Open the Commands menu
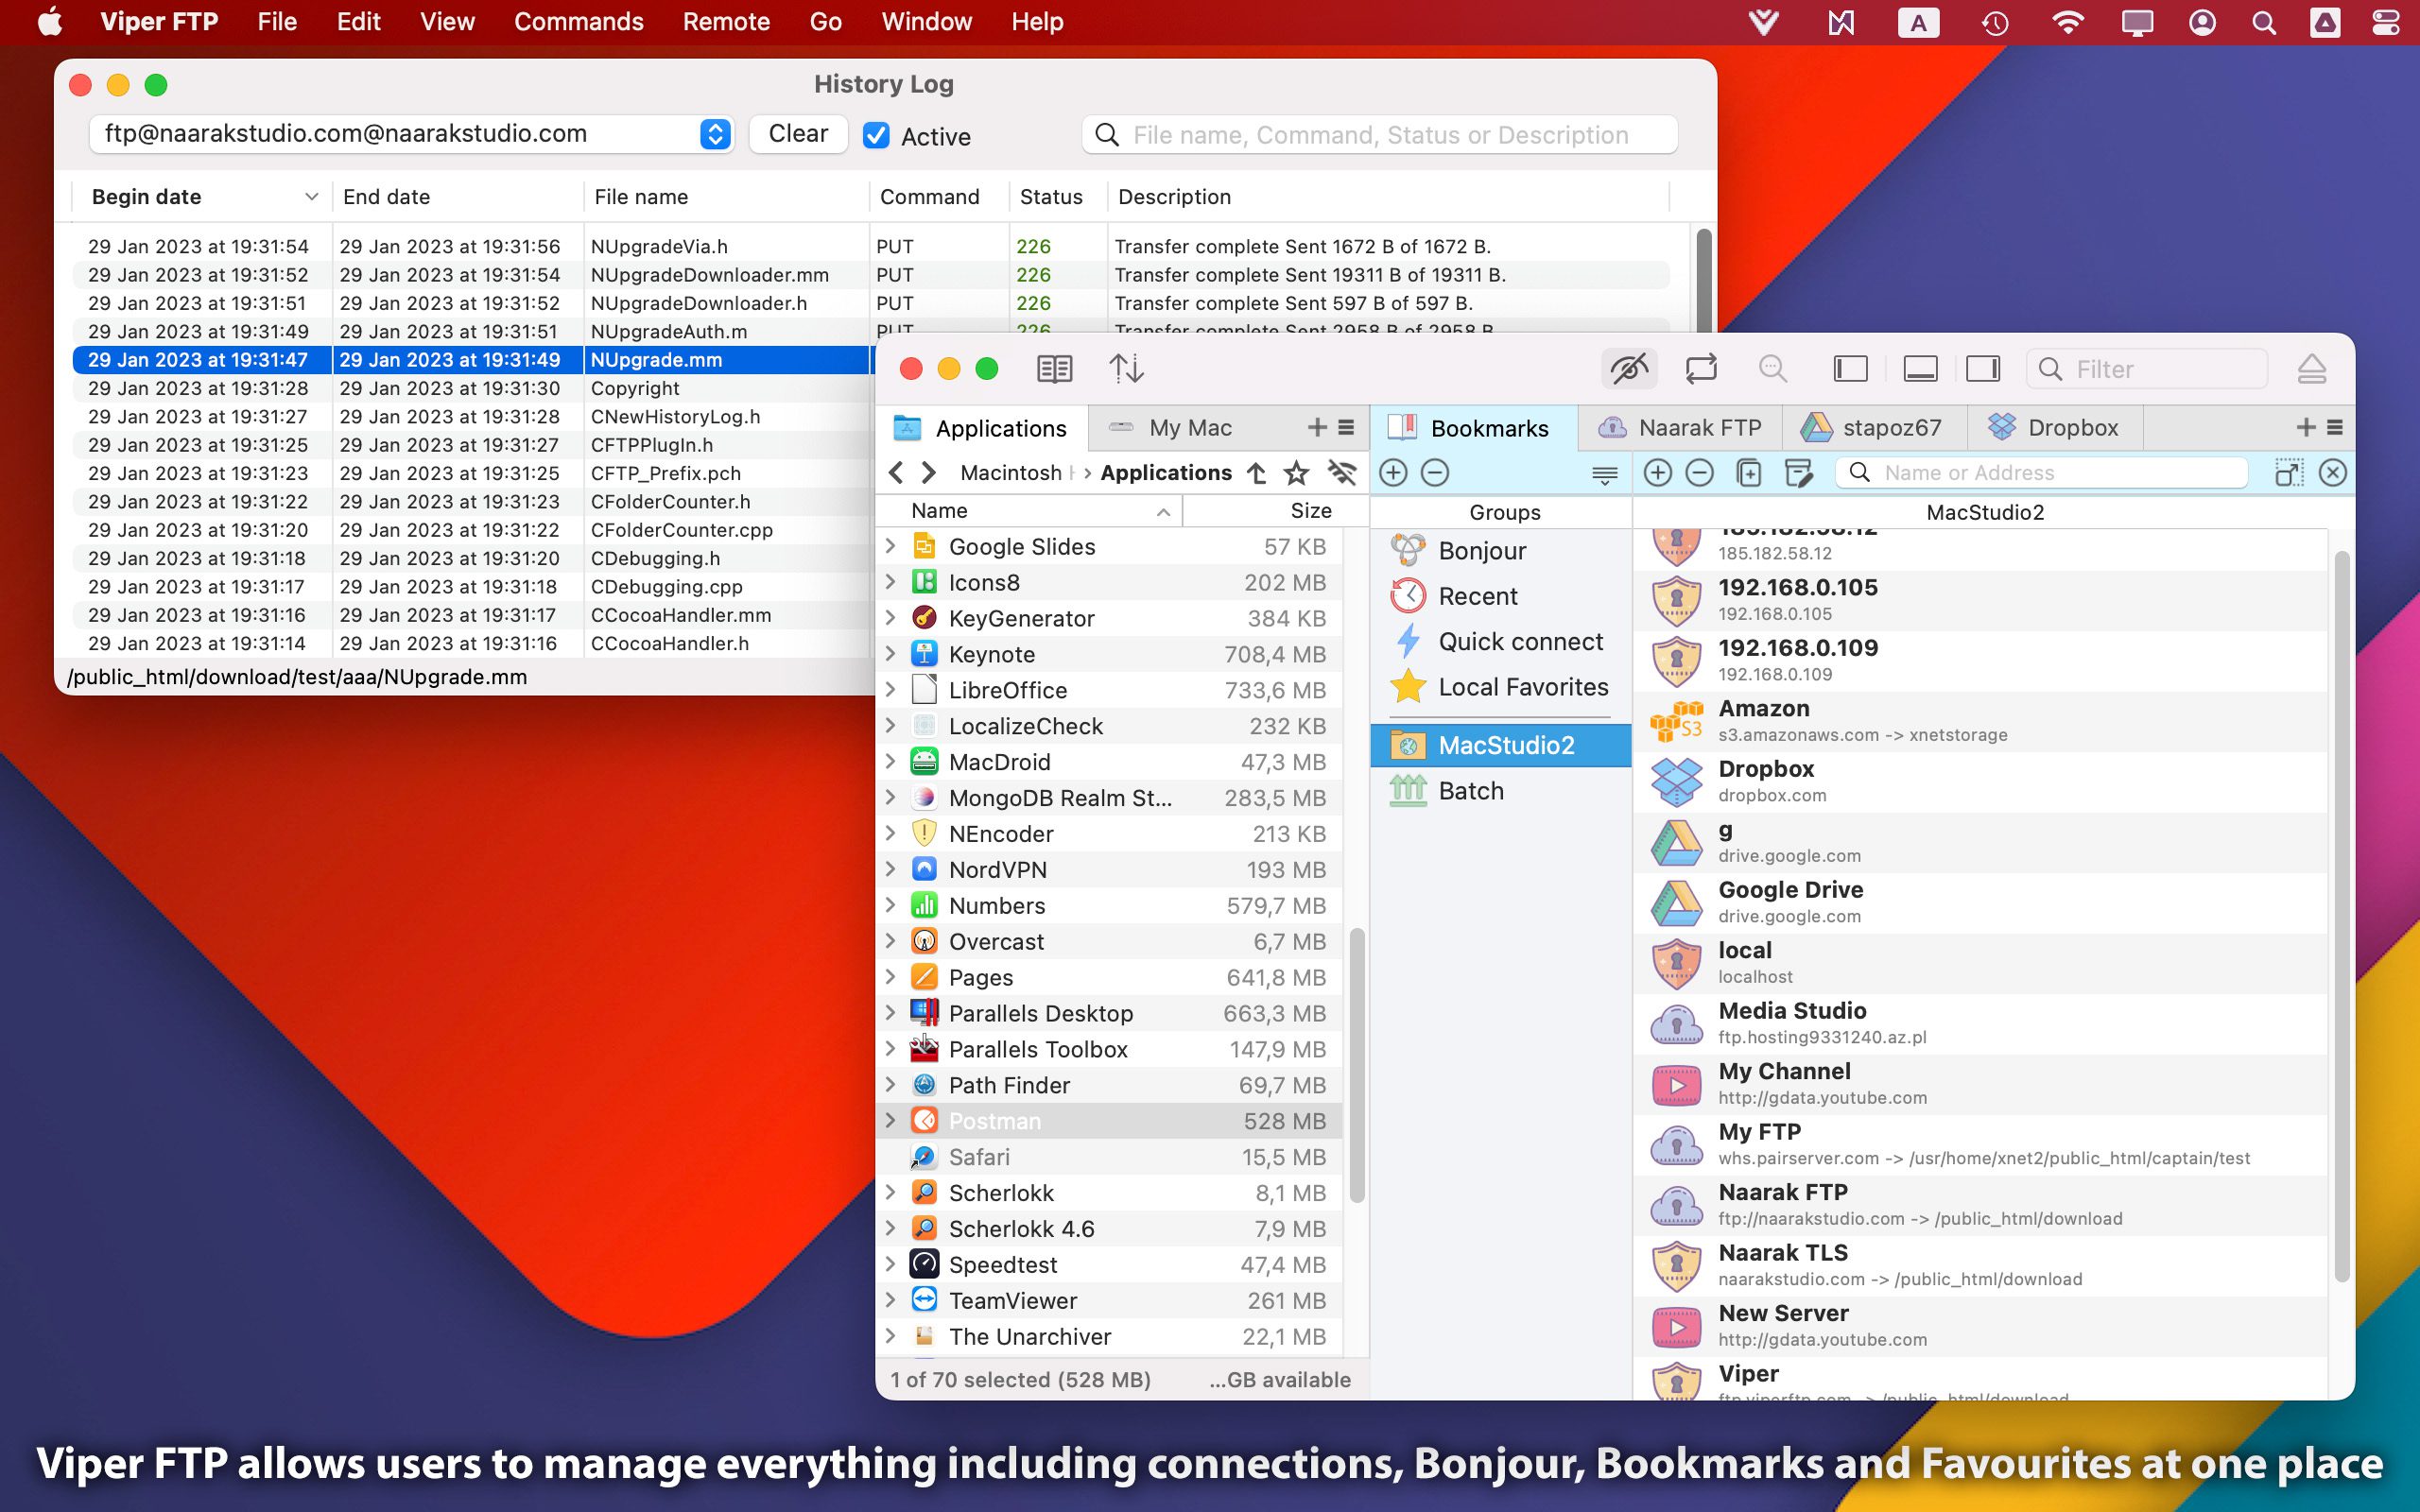Screen dimensions: 2420x1512 coord(578,22)
